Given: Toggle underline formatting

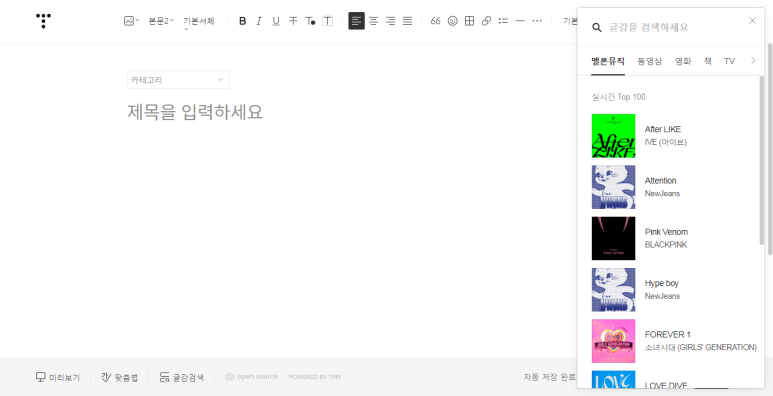Looking at the screenshot, I should click(276, 21).
